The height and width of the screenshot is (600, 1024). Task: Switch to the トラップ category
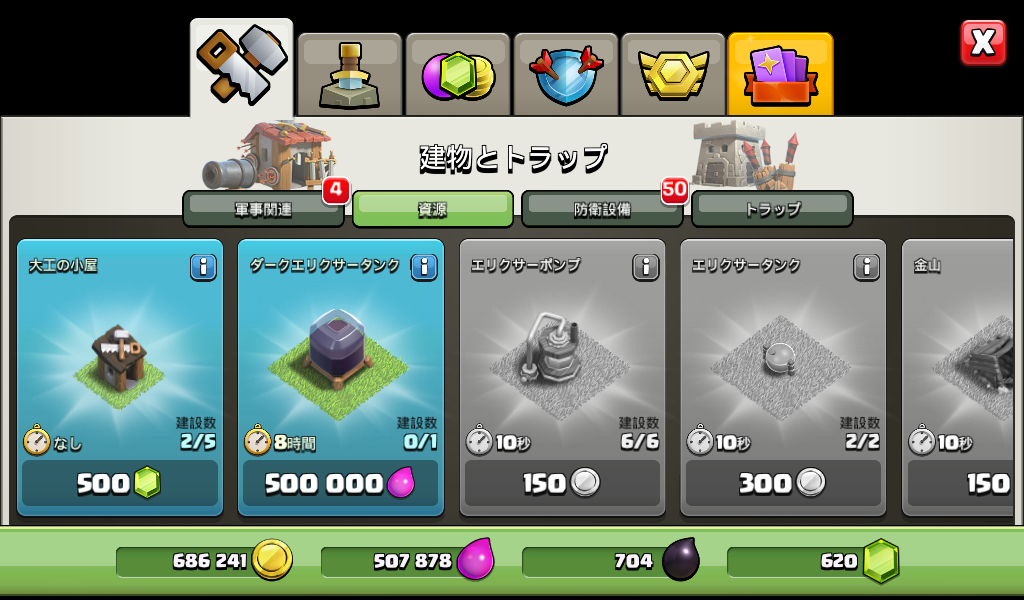[772, 209]
